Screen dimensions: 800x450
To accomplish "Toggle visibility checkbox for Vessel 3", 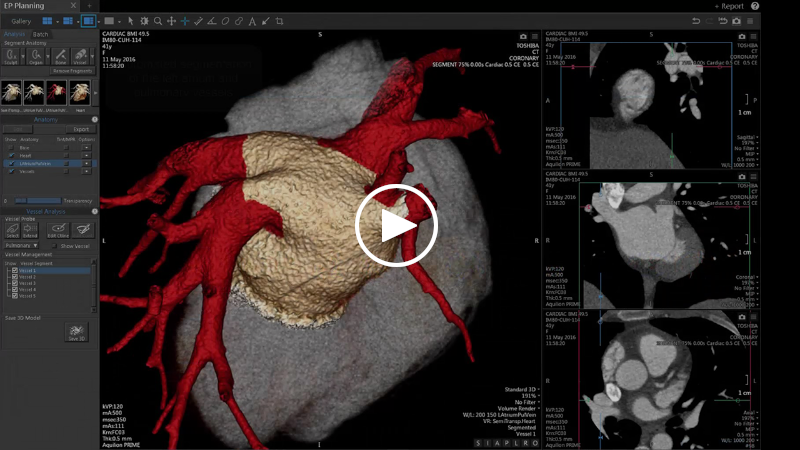I will (15, 283).
